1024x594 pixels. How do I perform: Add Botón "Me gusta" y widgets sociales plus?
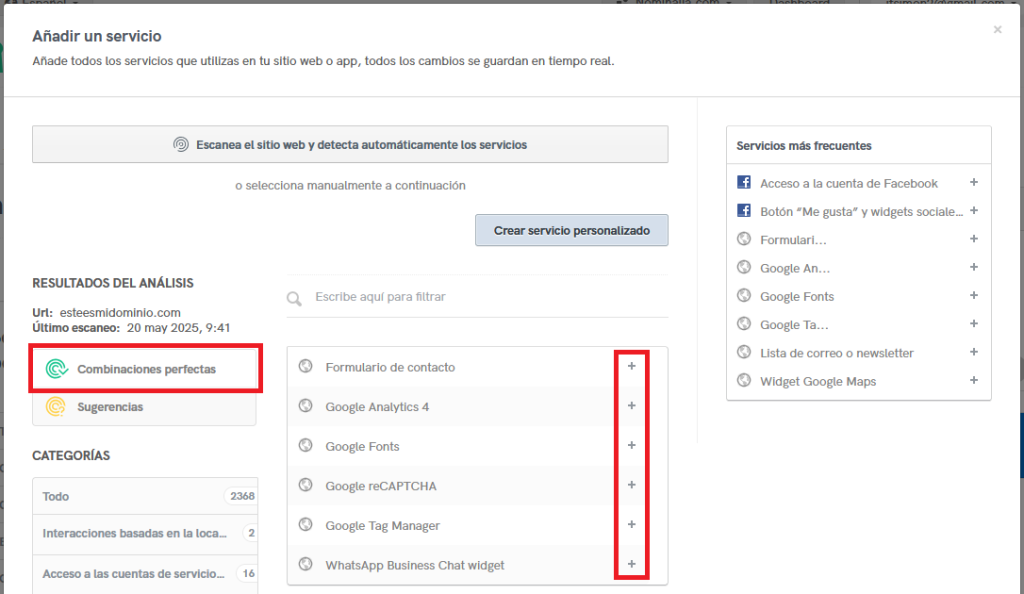974,211
